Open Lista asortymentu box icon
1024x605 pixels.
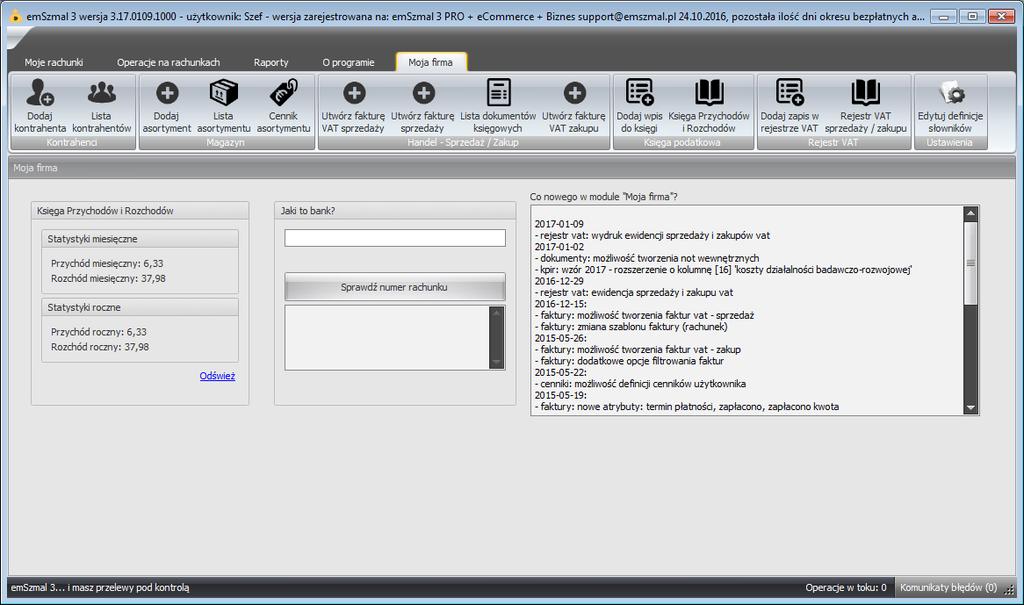[223, 93]
